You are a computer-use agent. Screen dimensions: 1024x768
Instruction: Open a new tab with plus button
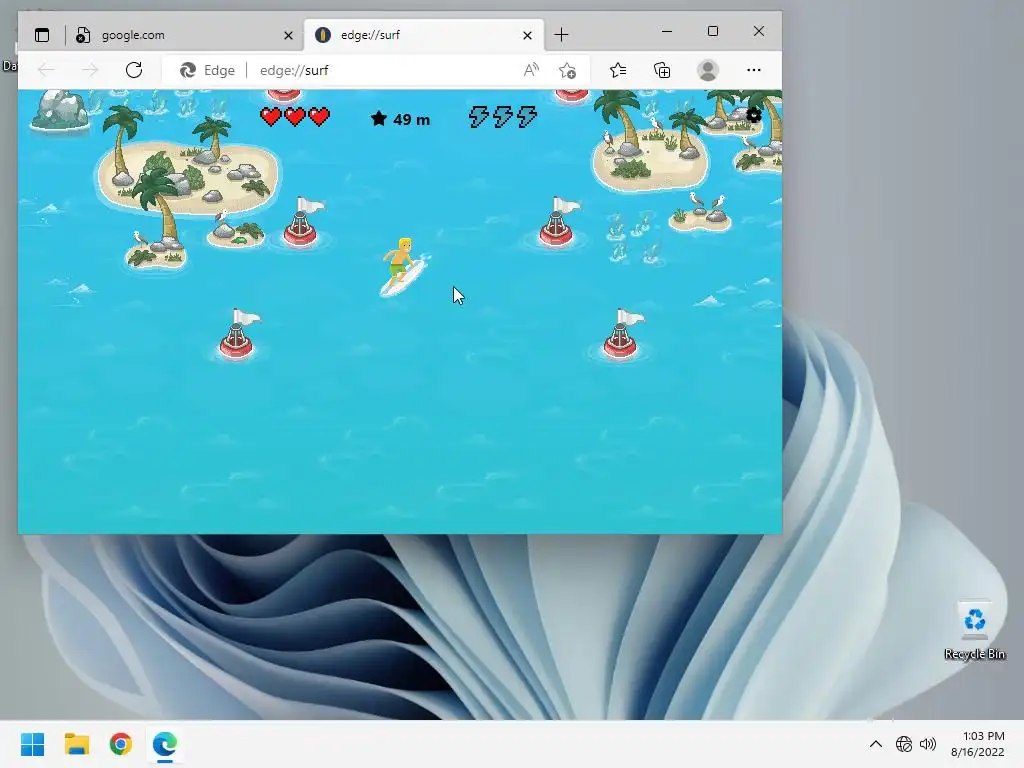coord(561,35)
